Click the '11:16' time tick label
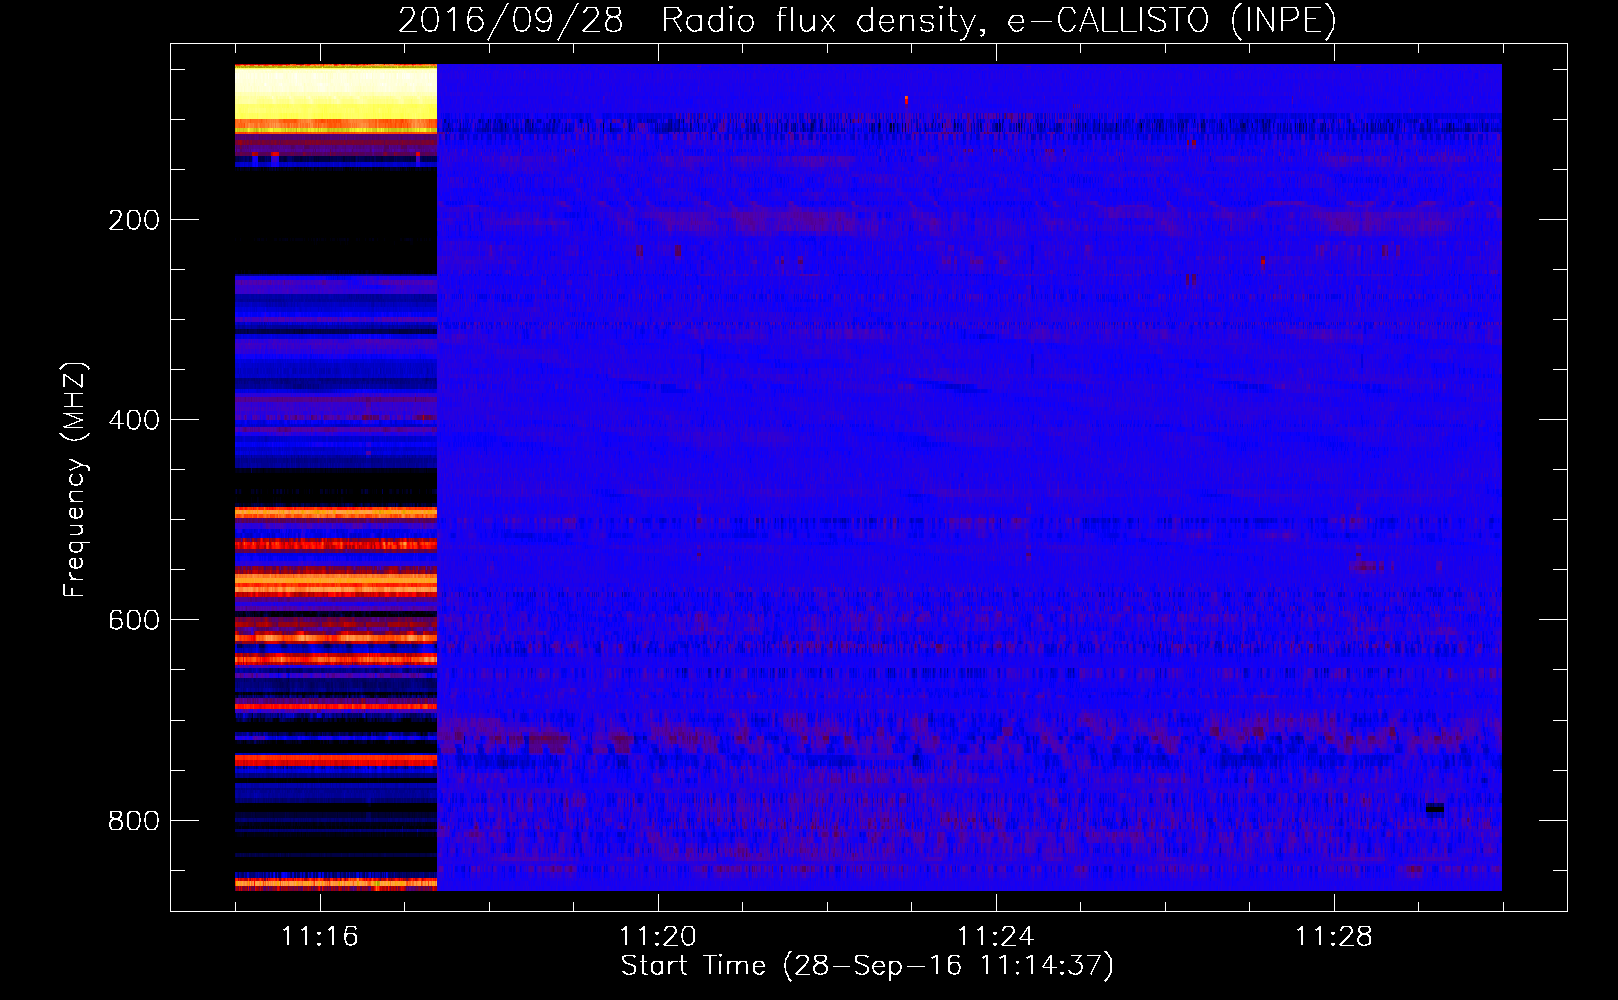1618x1000 pixels. (319, 936)
